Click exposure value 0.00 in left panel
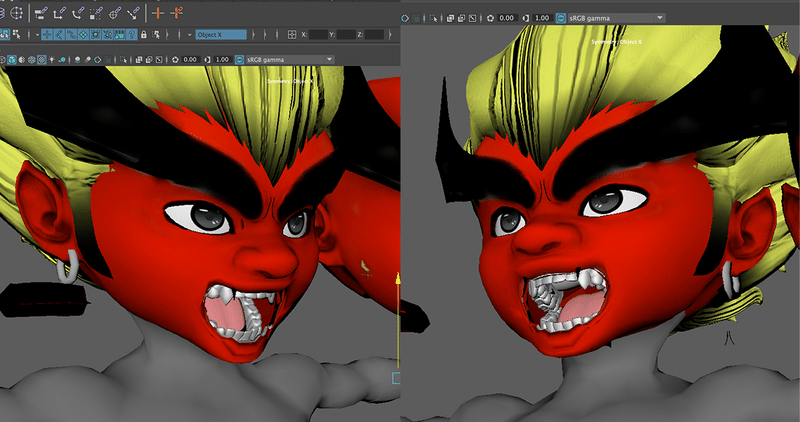The width and height of the screenshot is (800, 422). tap(190, 60)
